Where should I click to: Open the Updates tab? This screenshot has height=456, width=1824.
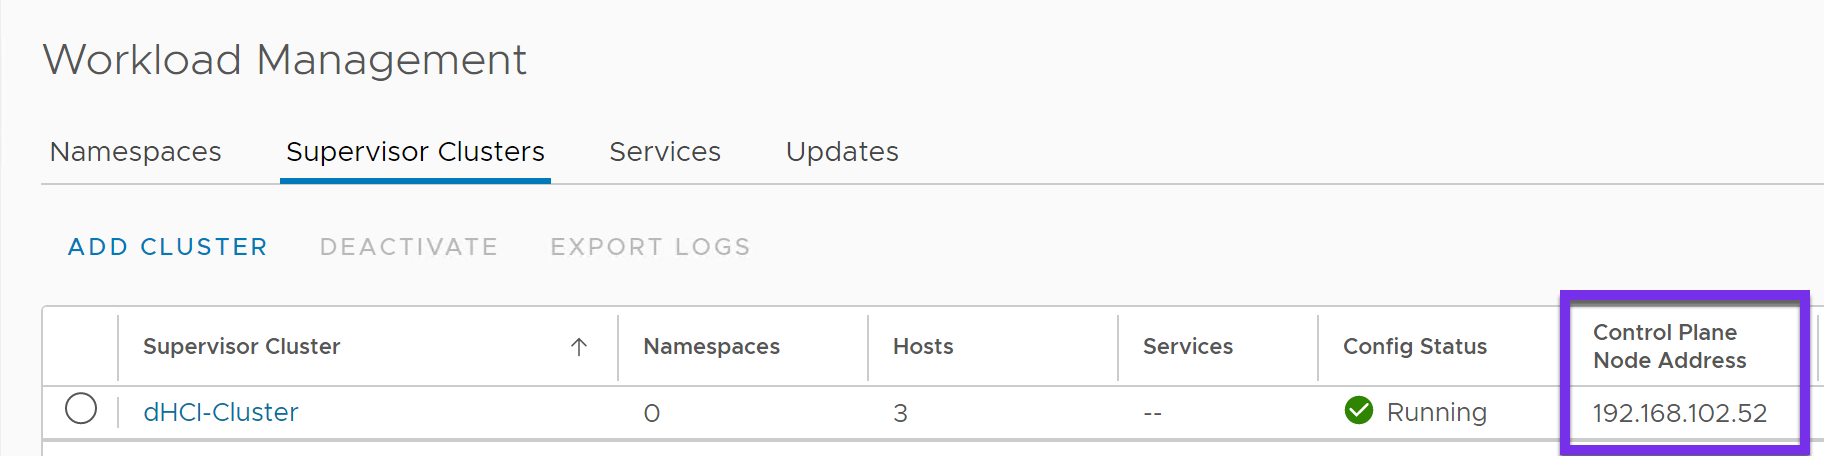(842, 152)
